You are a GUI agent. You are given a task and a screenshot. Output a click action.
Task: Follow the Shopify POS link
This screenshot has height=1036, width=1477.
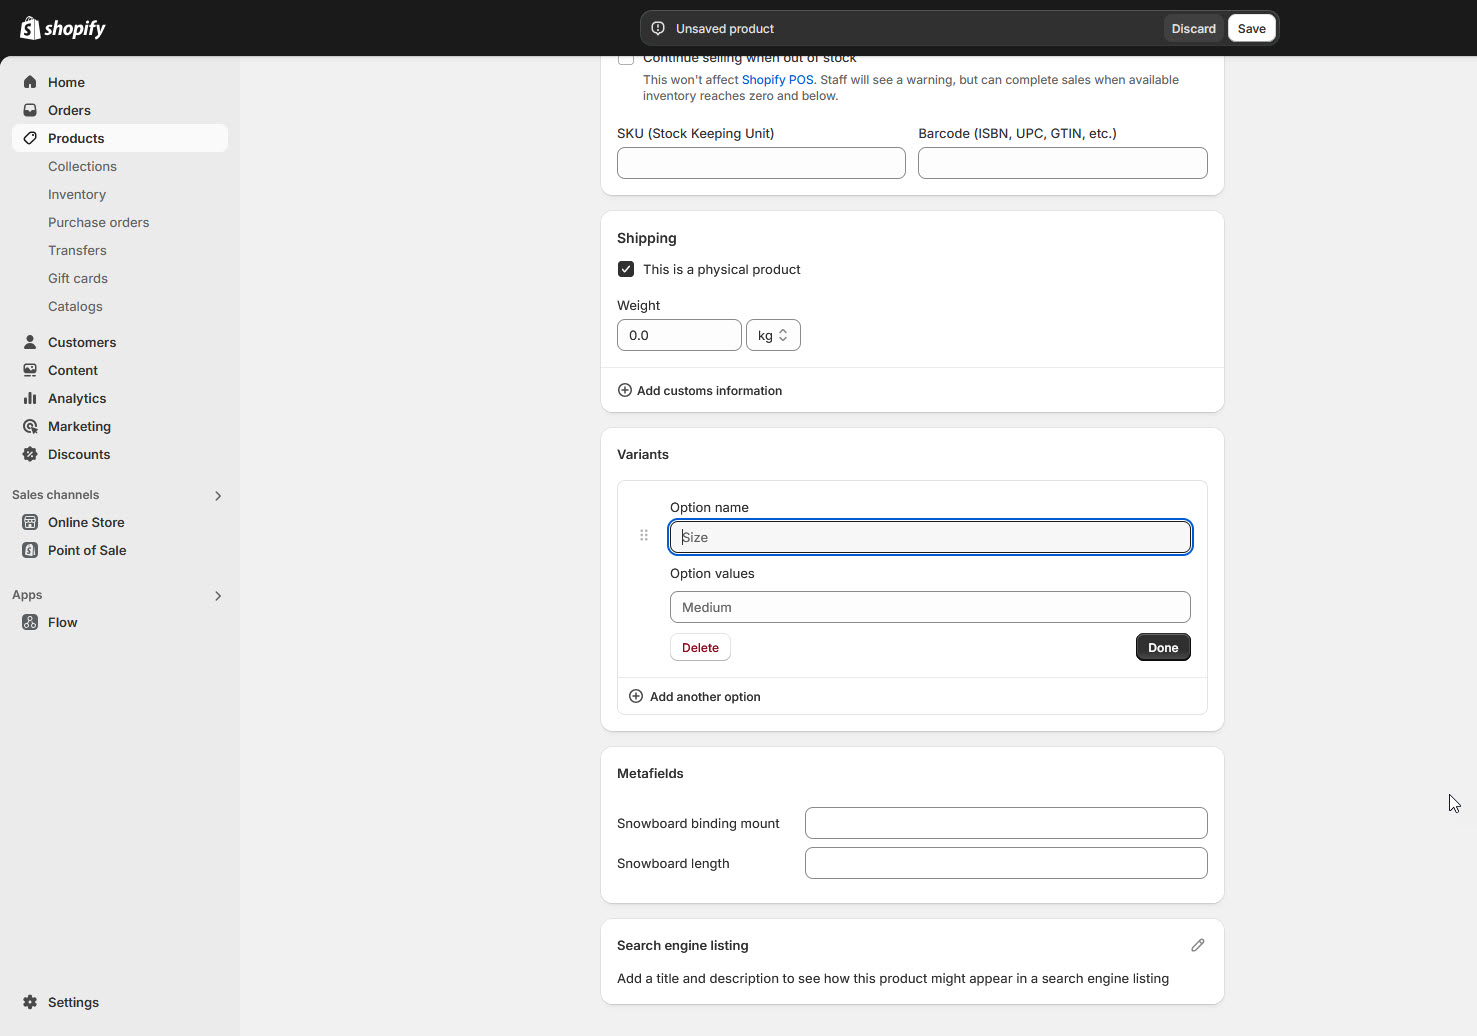[x=777, y=80]
